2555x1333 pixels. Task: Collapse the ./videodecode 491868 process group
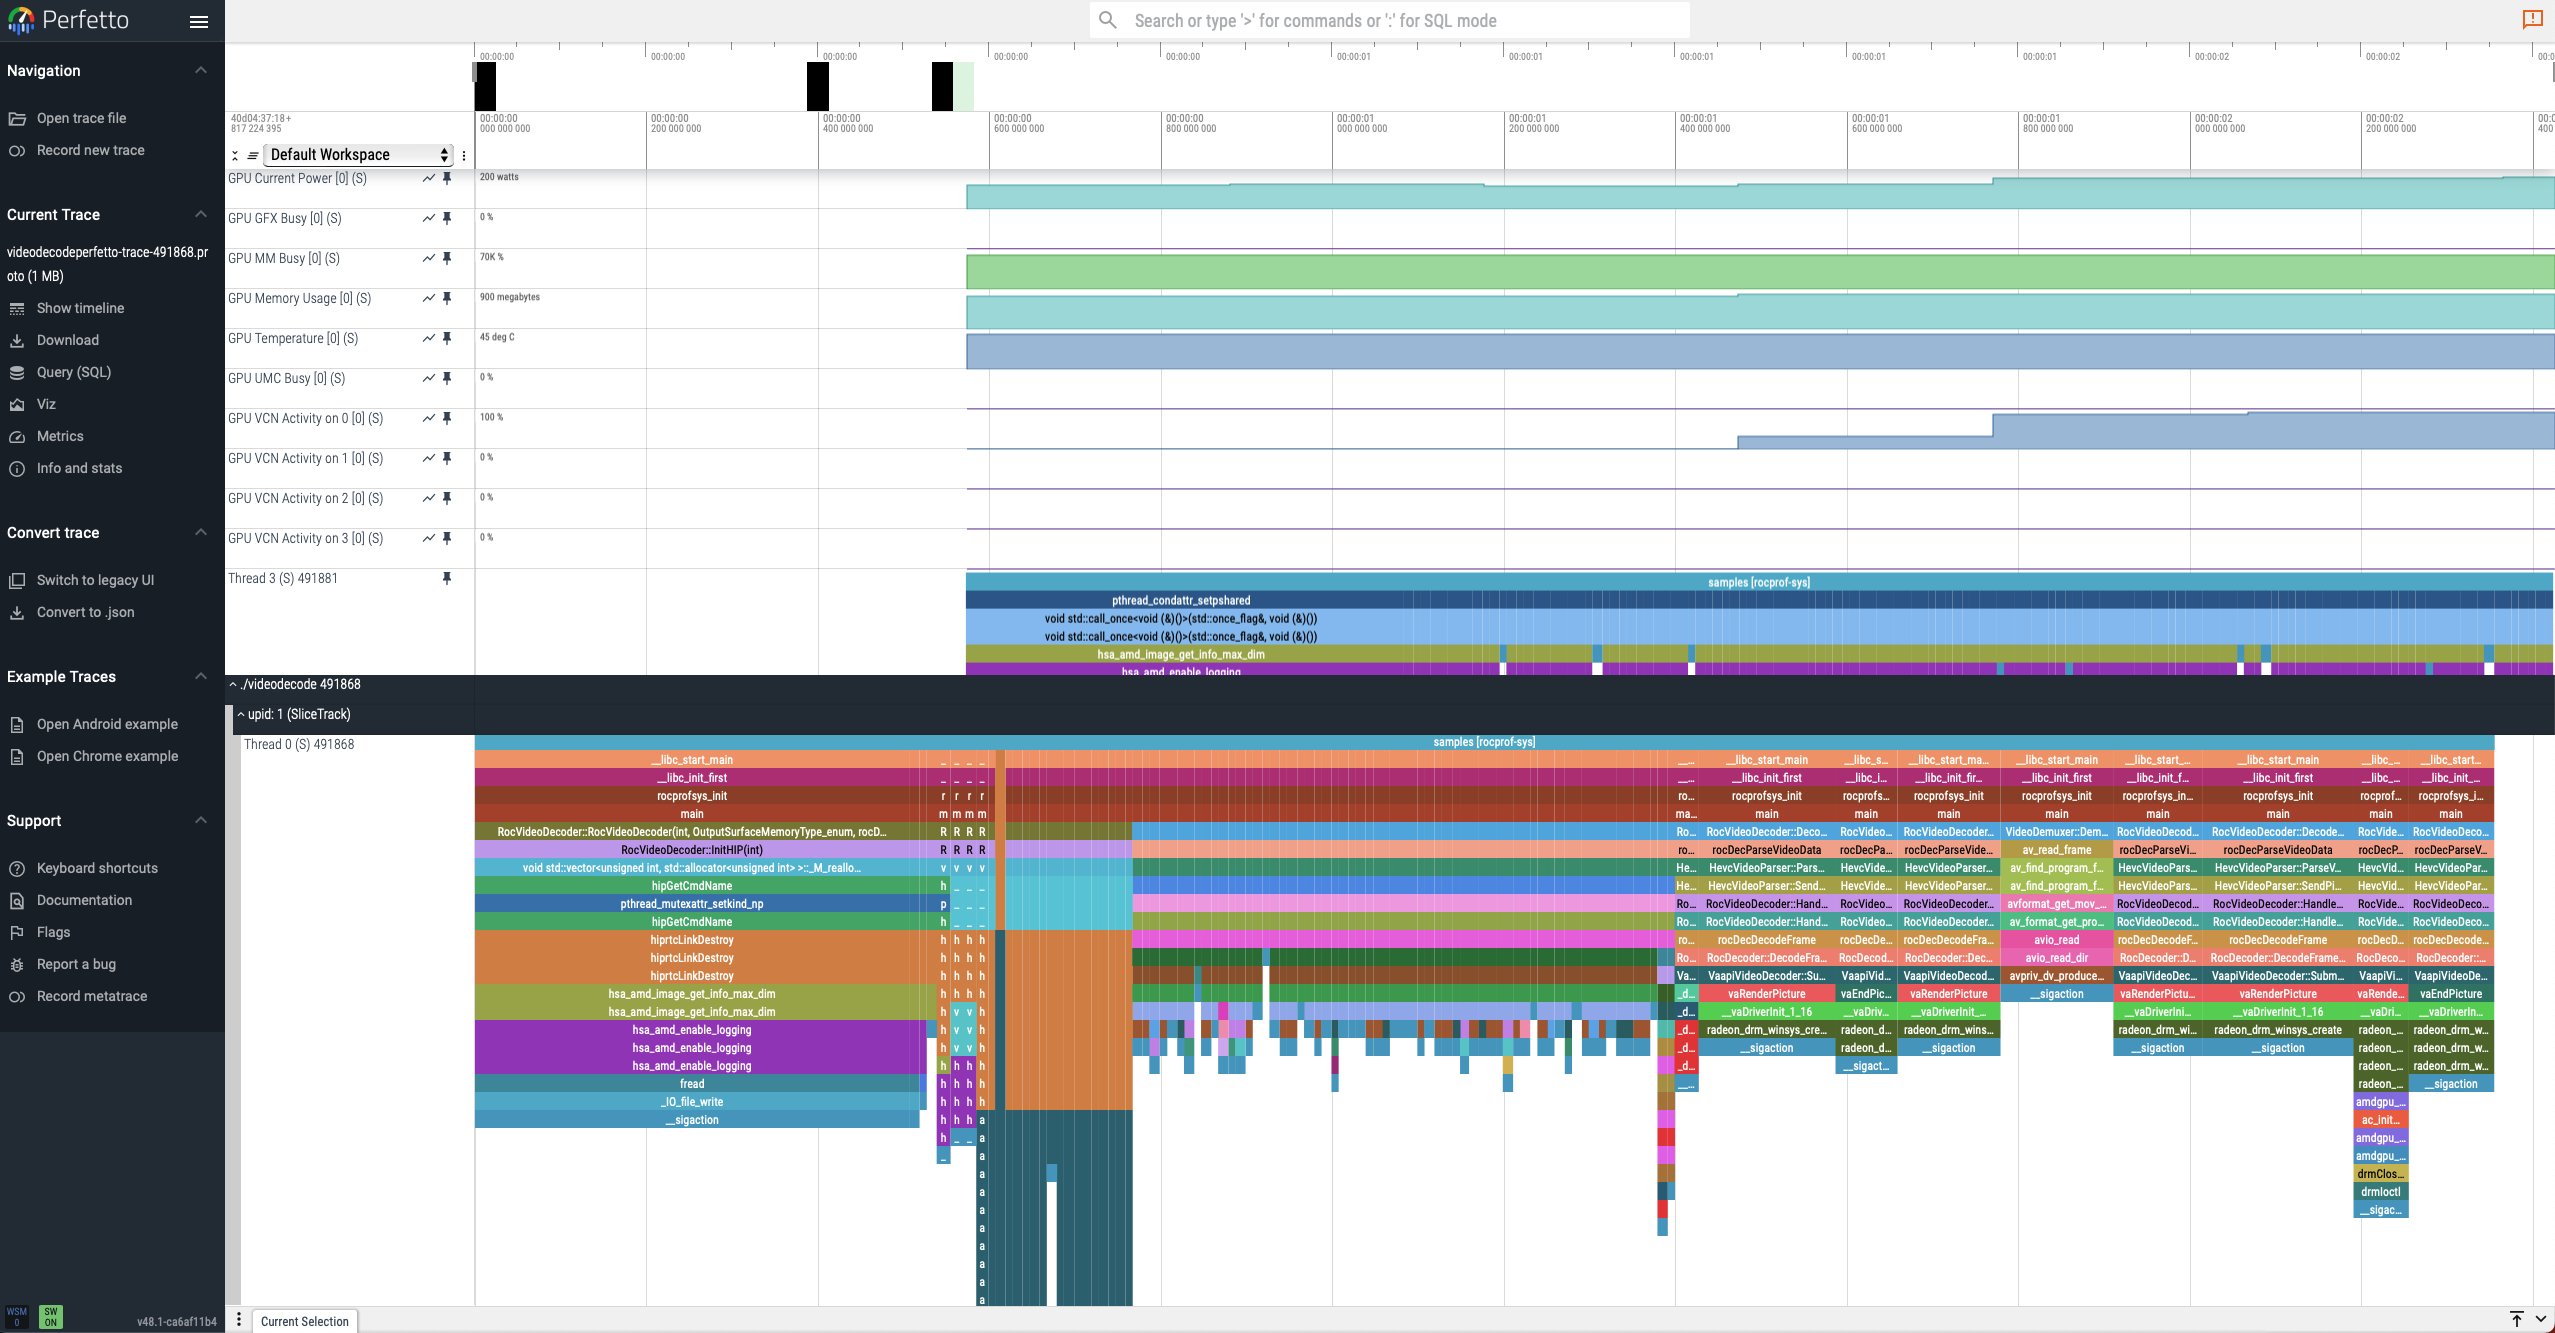(233, 685)
